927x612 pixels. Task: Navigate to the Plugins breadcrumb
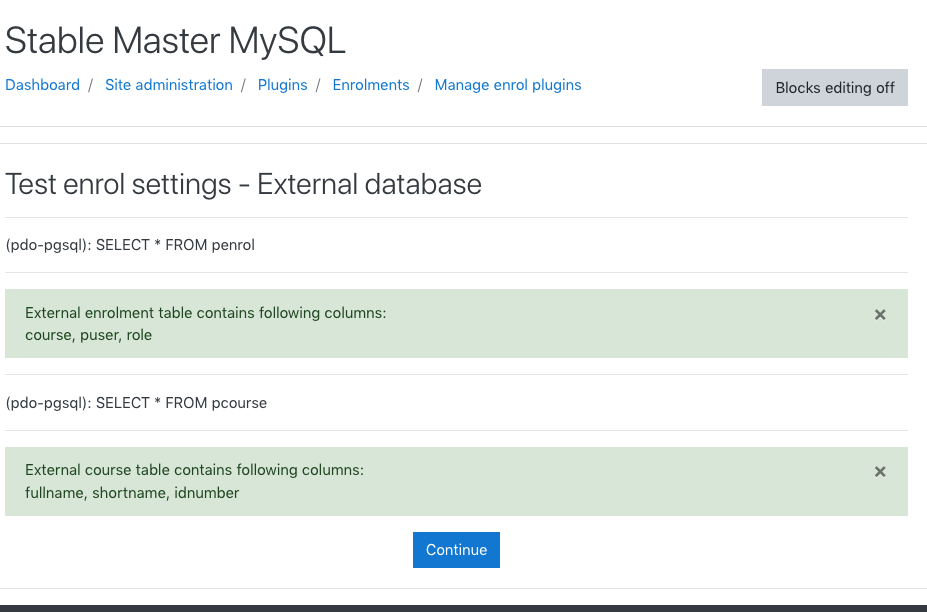click(x=283, y=85)
